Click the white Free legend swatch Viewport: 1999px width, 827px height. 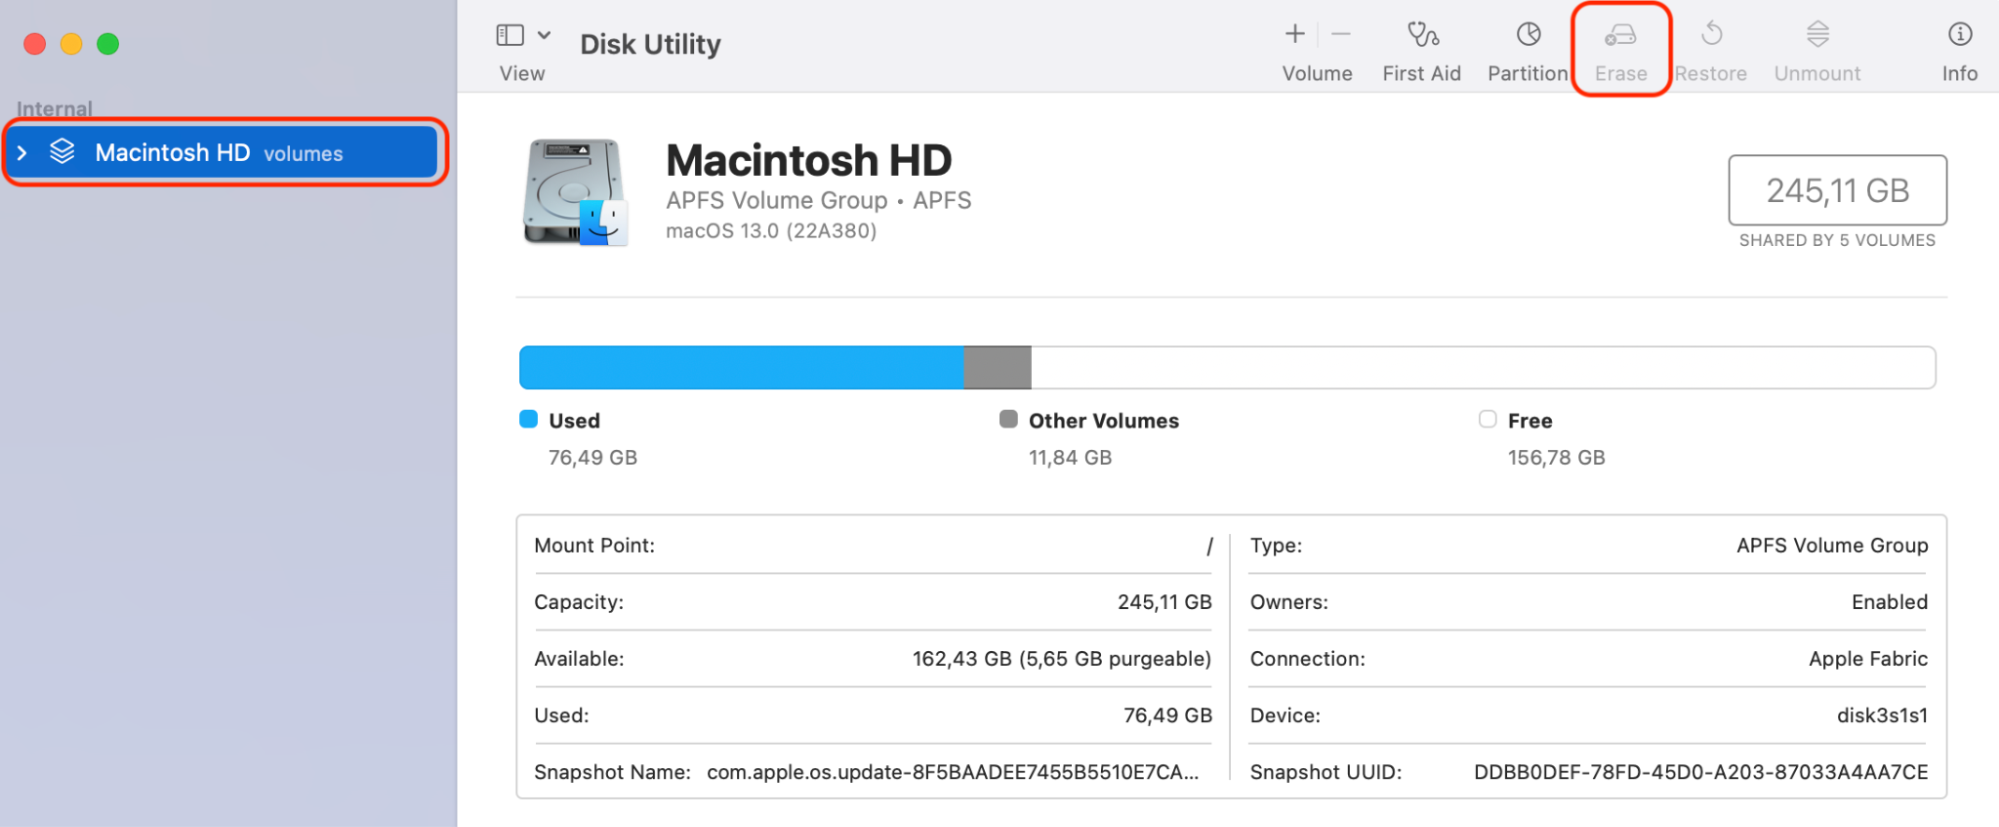[x=1487, y=419]
